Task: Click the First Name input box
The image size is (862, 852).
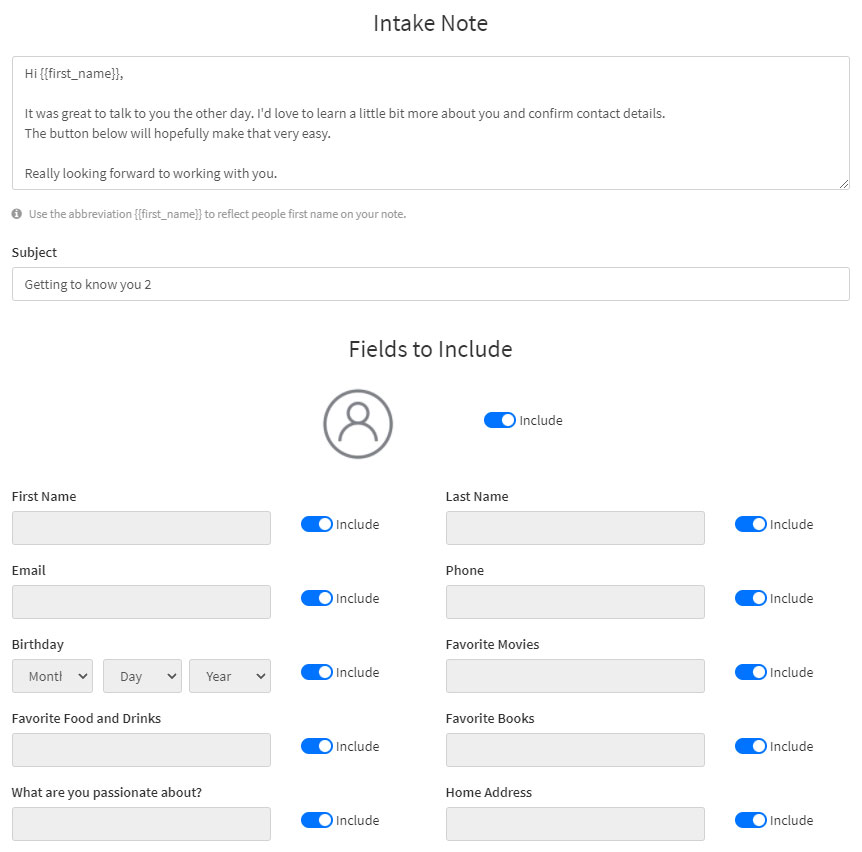Action: pos(140,528)
